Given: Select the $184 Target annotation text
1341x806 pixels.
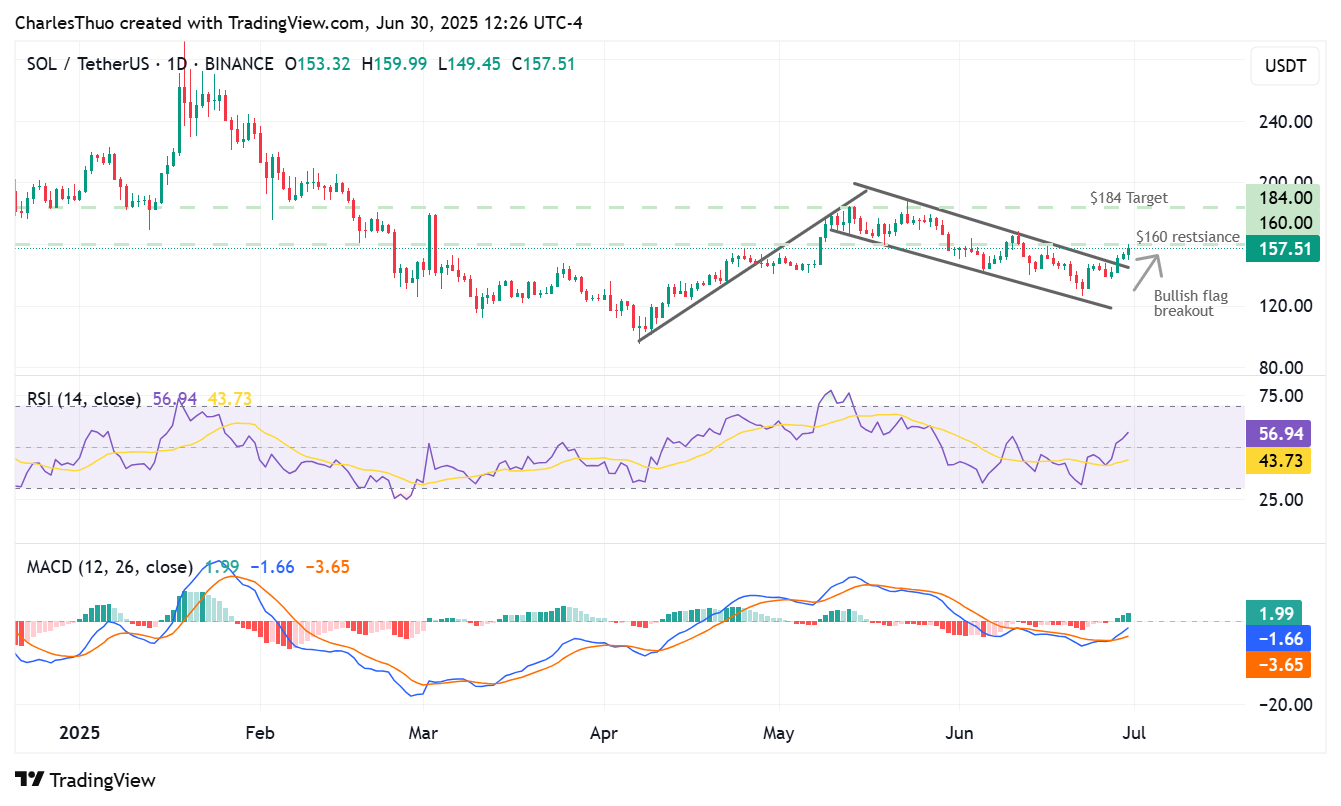Looking at the screenshot, I should 1128,198.
